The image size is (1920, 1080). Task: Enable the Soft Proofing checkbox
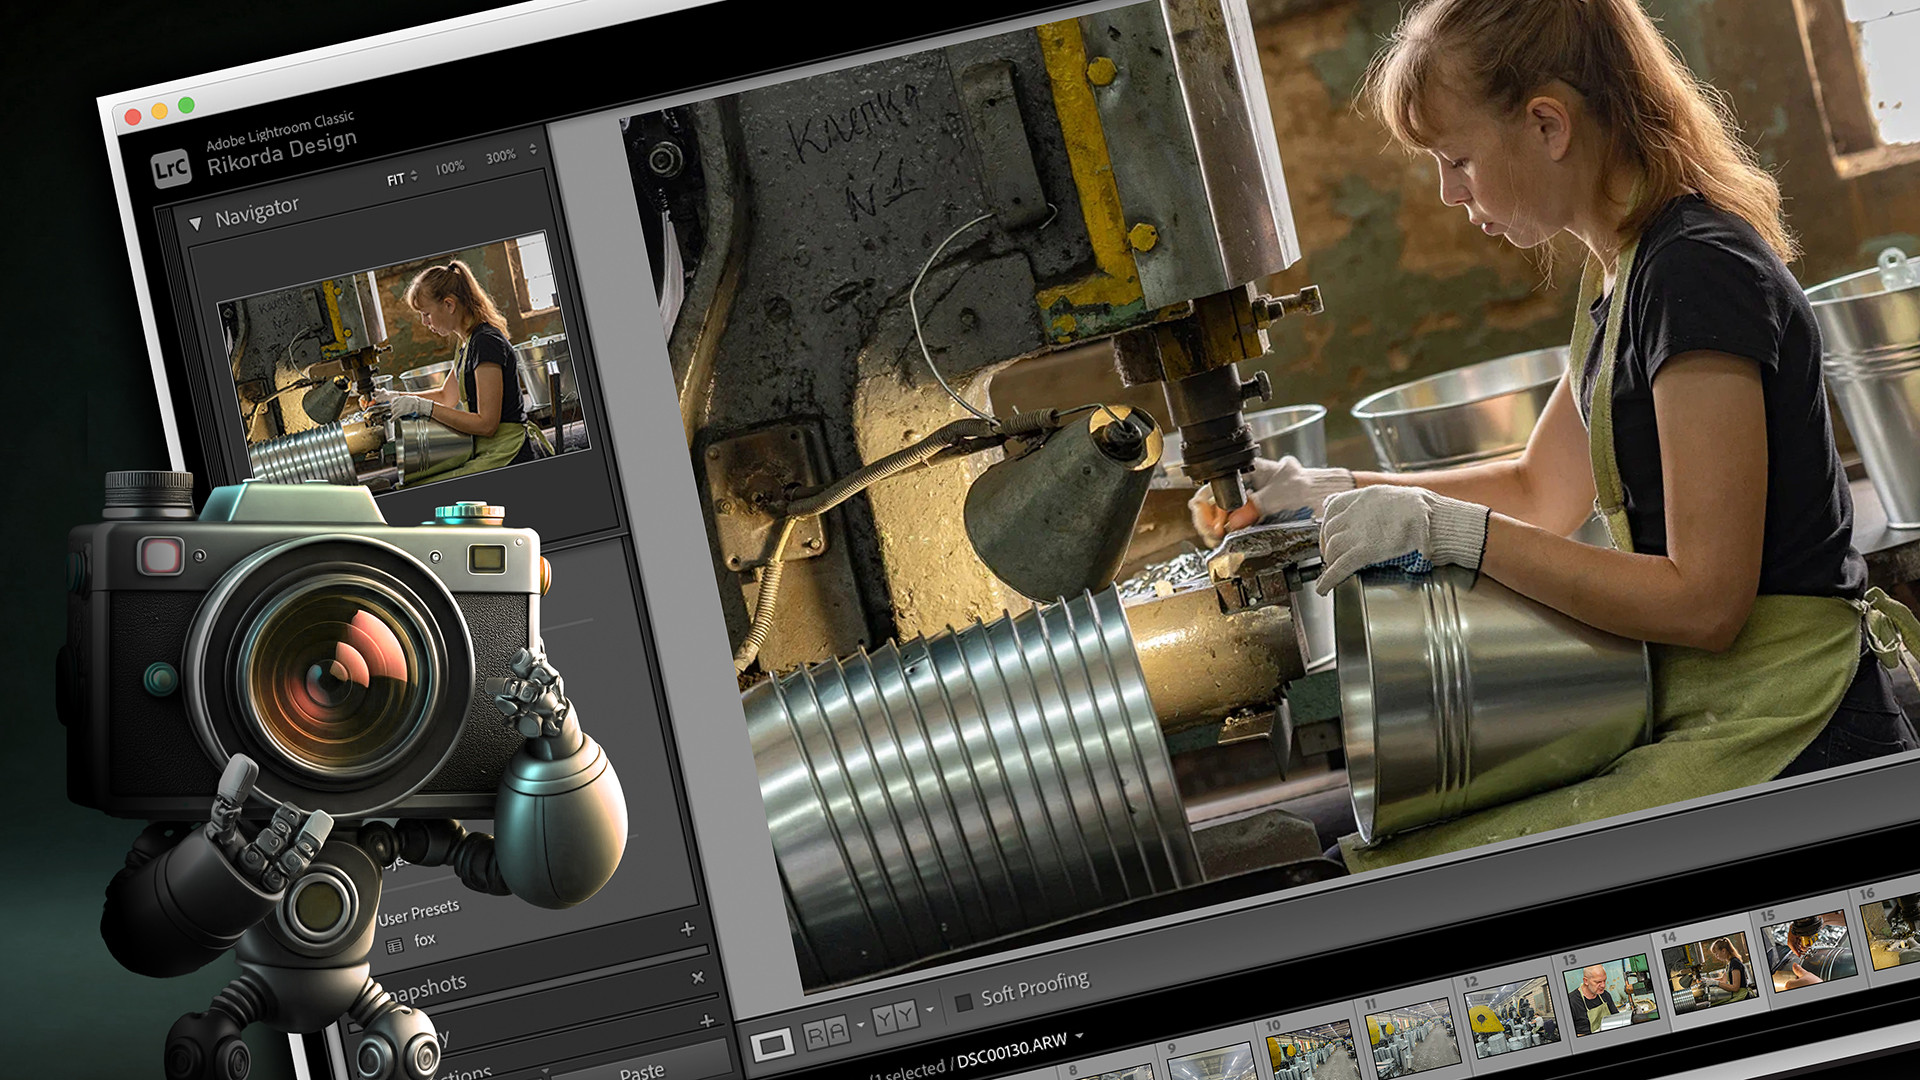point(964,1002)
